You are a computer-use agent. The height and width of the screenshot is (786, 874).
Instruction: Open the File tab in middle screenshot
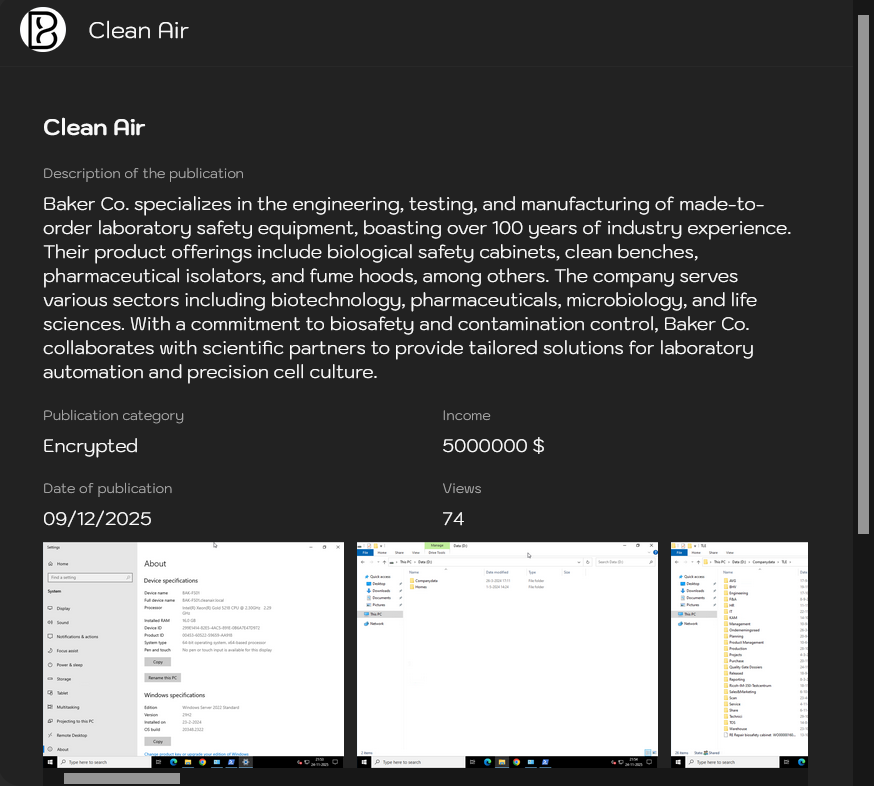point(366,552)
